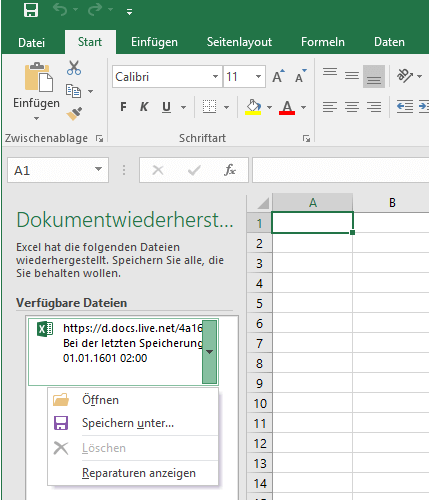Click cell A1 in the worksheet

coord(312,222)
